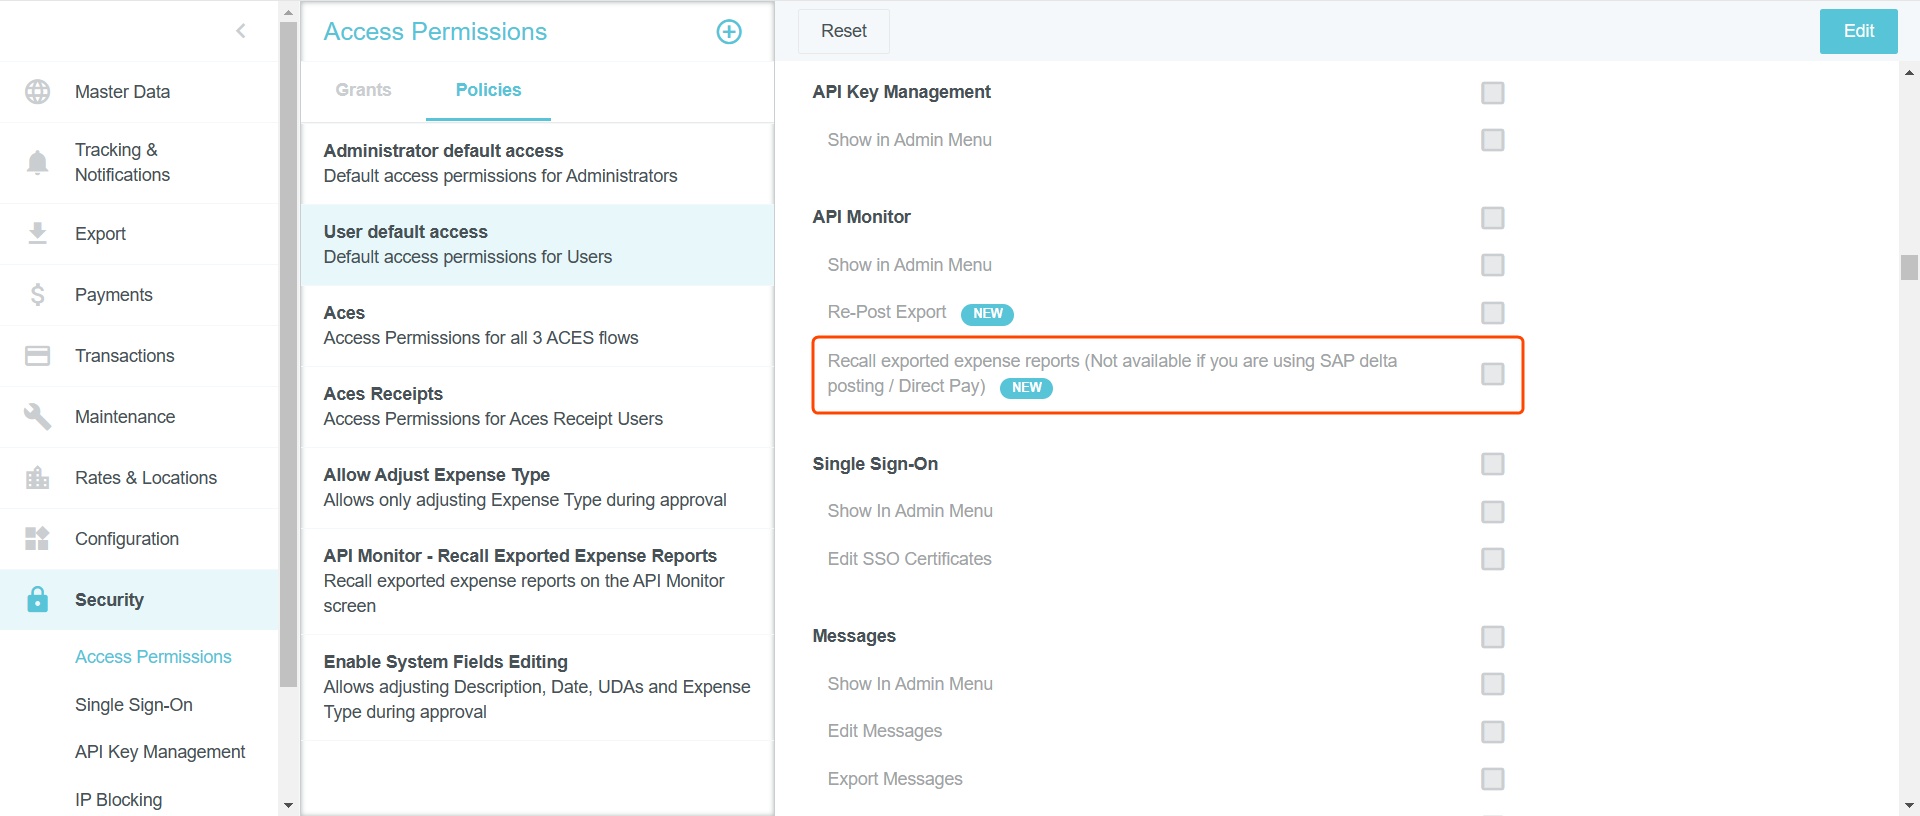Select the Maintenance wrench icon
1920x816 pixels.
37,416
